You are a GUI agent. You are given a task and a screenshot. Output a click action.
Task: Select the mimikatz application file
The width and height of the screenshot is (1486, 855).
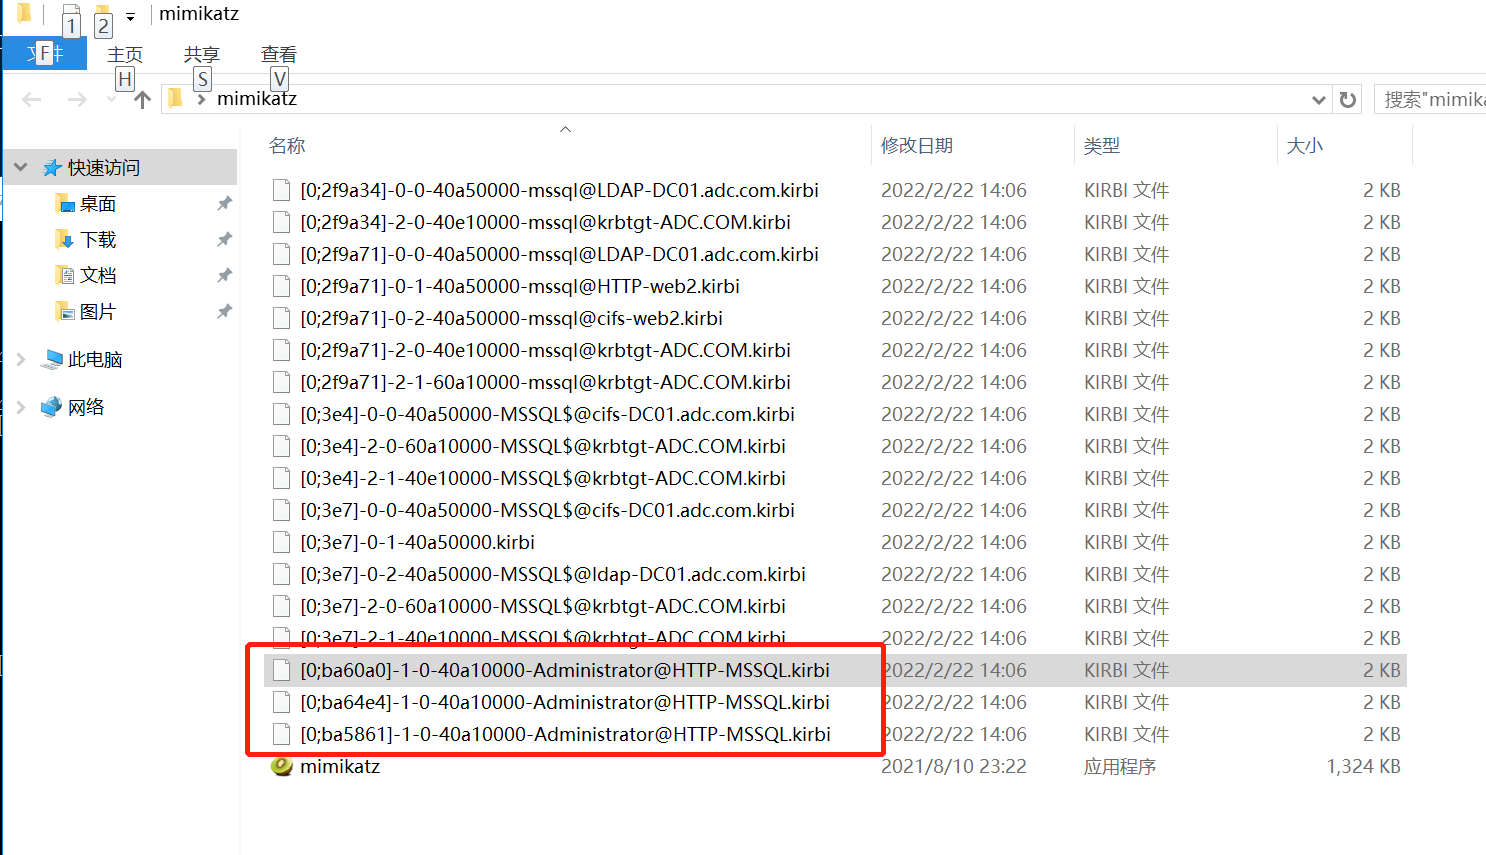pyautogui.click(x=340, y=766)
